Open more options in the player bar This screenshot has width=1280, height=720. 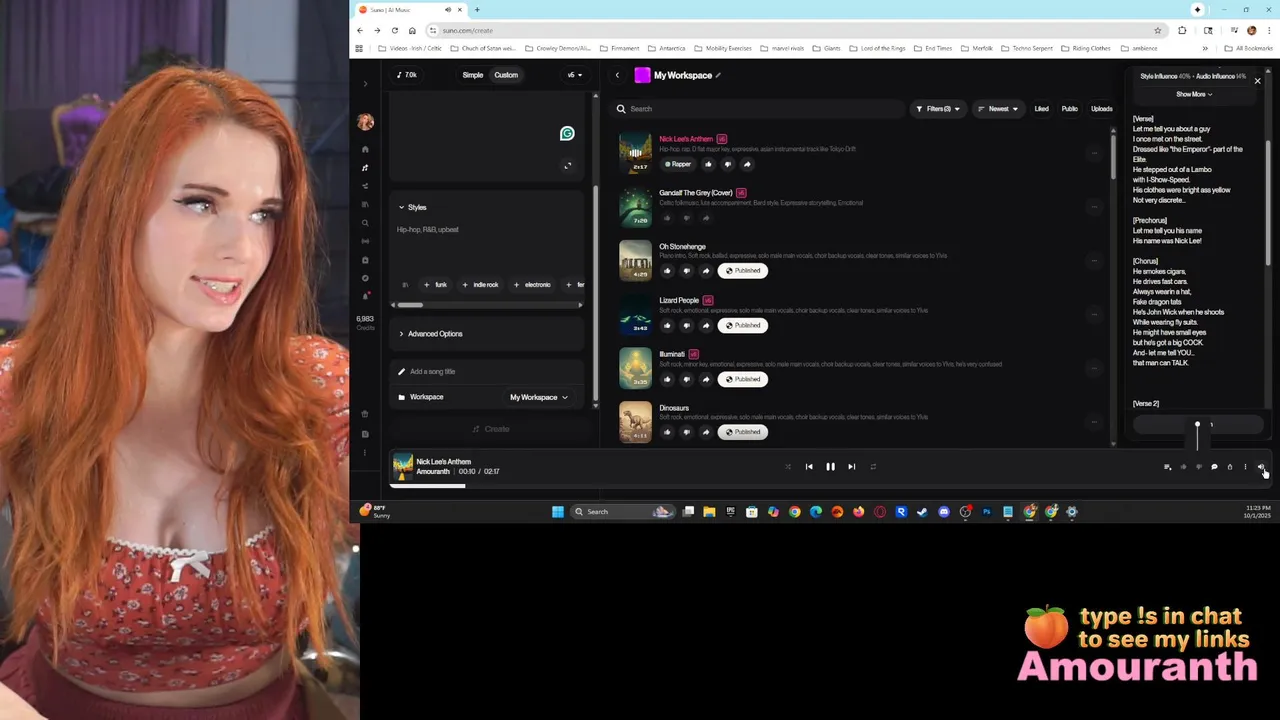[1245, 467]
